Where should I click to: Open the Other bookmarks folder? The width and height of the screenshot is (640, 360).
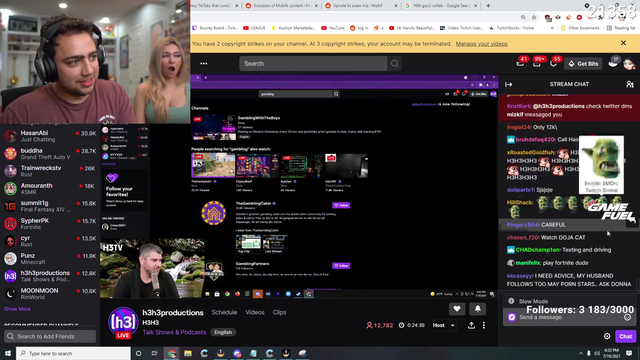(x=580, y=28)
